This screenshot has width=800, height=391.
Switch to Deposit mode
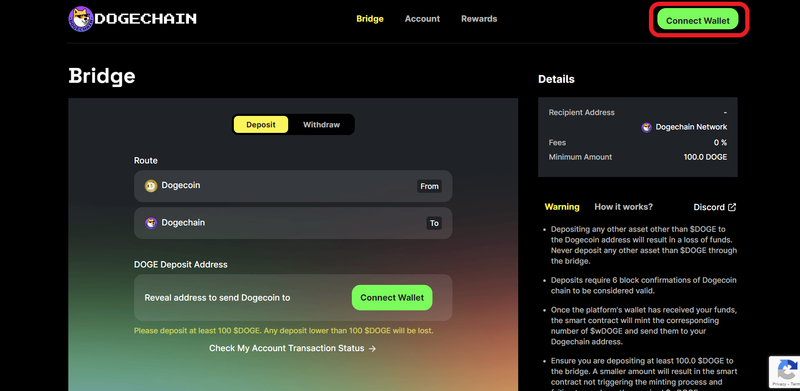click(x=261, y=125)
